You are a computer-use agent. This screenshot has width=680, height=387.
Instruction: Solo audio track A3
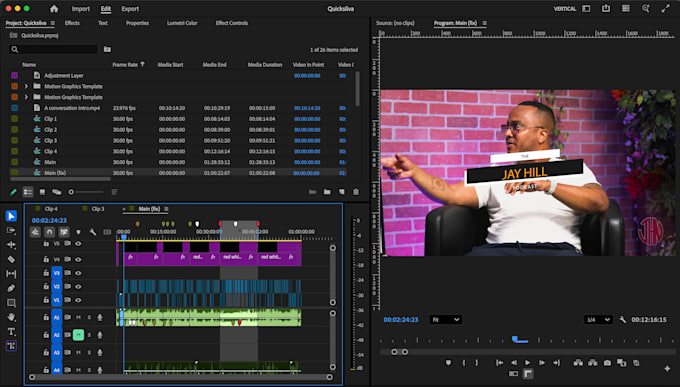[x=89, y=353]
